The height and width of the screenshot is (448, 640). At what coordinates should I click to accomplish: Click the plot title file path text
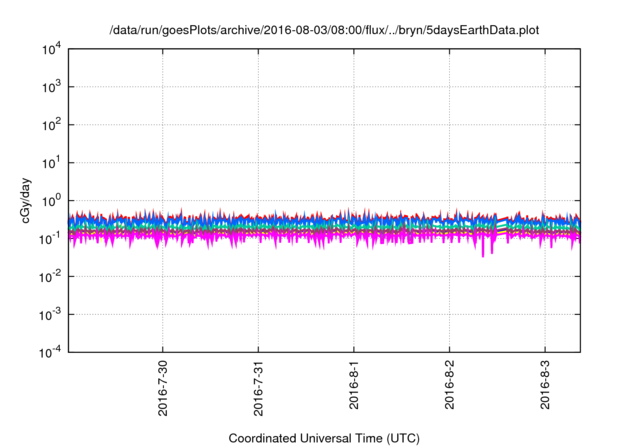click(324, 30)
